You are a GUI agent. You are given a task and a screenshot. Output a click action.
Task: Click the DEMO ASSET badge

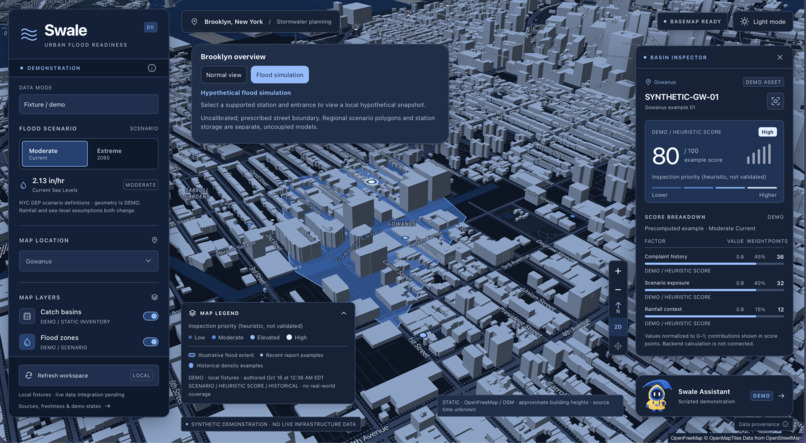pos(763,82)
